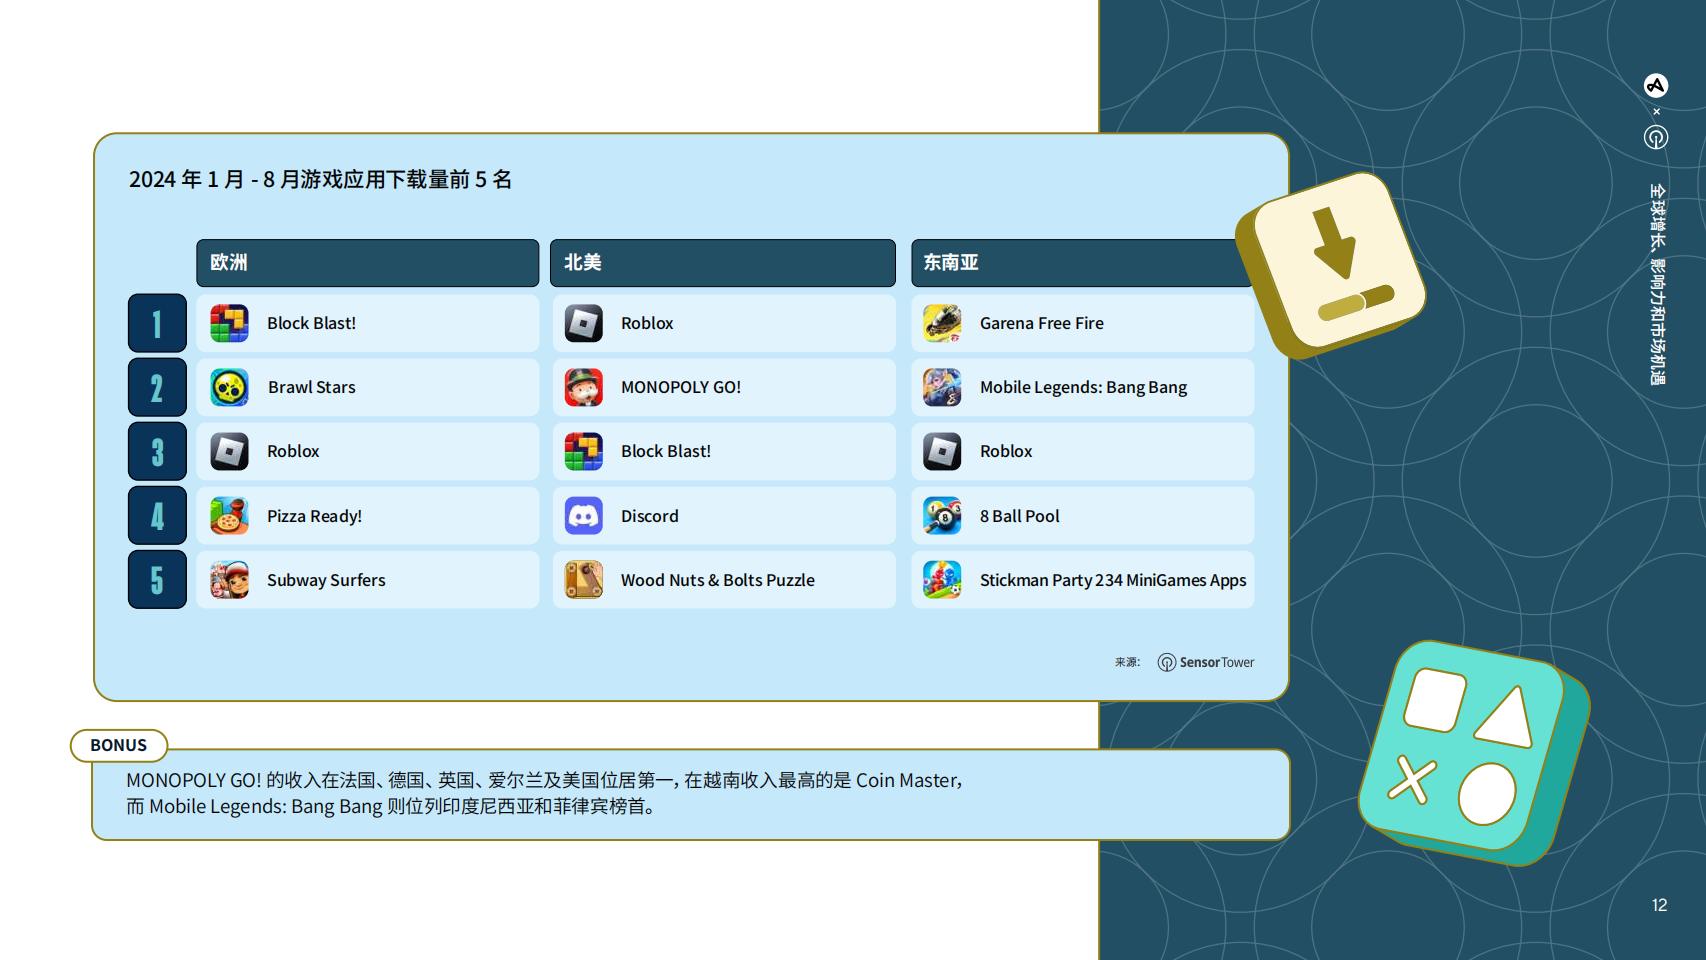Click 'Wood Nuts & Bolts Puzzle' text
The image size is (1706, 960).
(x=718, y=580)
